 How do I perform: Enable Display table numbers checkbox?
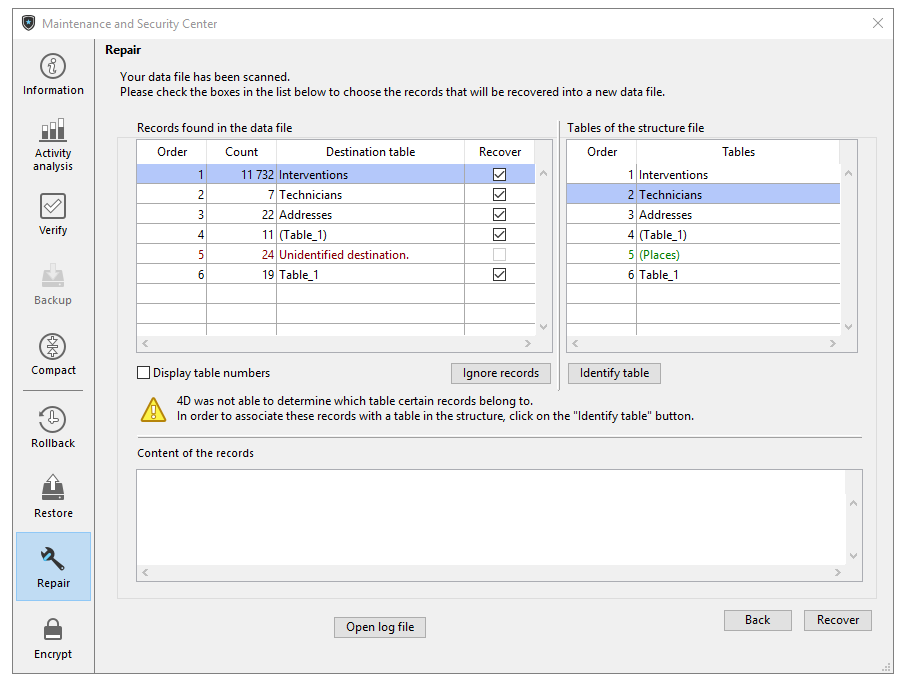(144, 373)
